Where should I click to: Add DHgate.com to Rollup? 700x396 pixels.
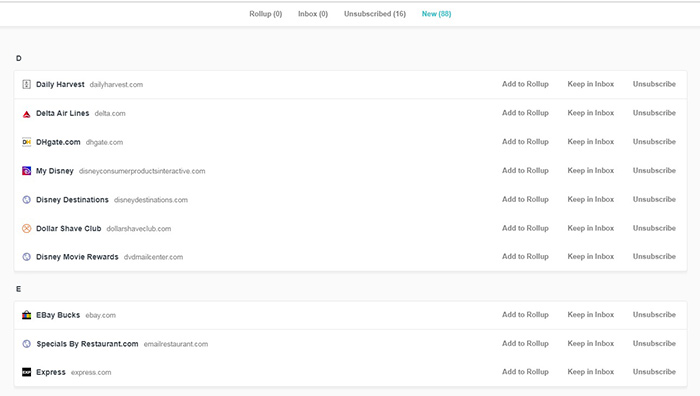coord(525,142)
